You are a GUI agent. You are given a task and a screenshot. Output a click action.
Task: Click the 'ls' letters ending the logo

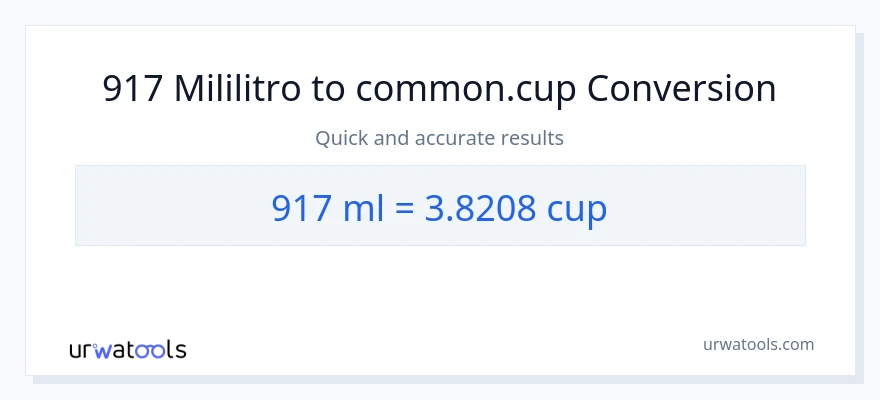(x=177, y=350)
